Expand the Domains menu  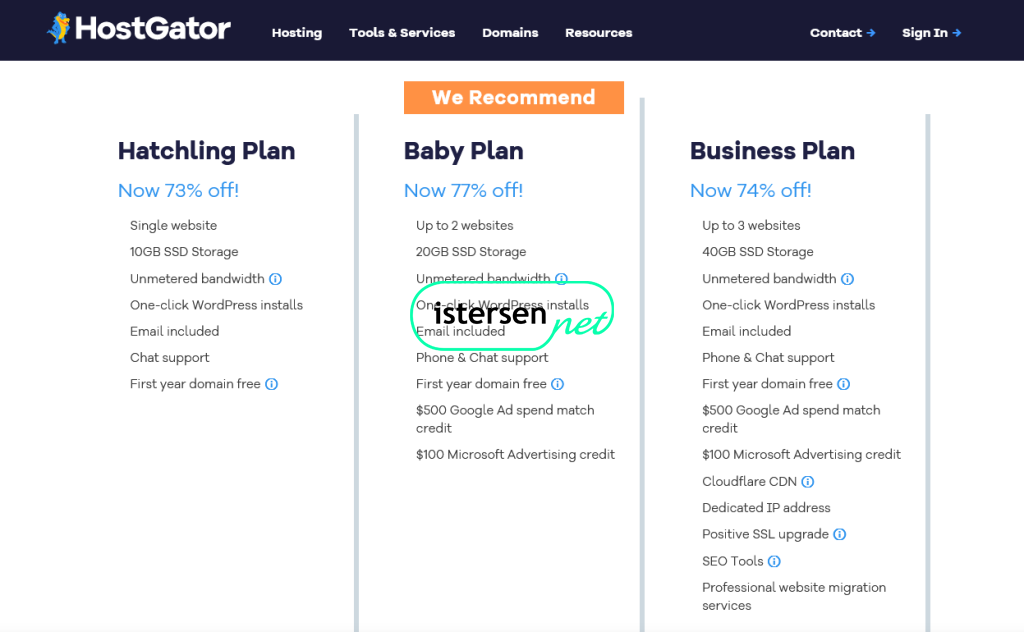coord(510,33)
